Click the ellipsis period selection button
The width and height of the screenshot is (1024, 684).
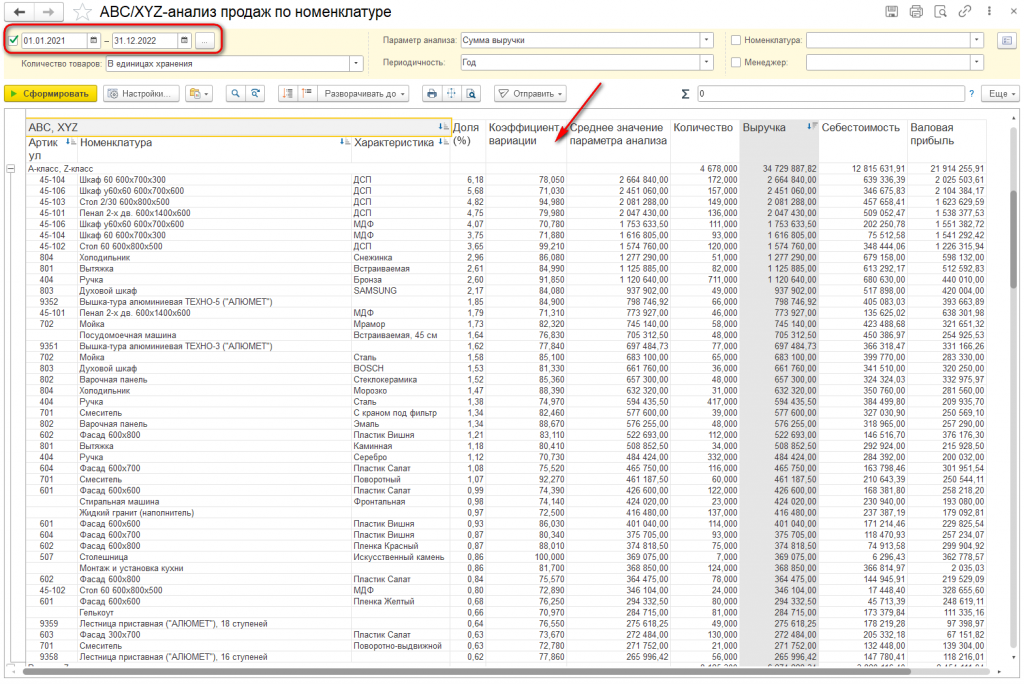tap(204, 41)
